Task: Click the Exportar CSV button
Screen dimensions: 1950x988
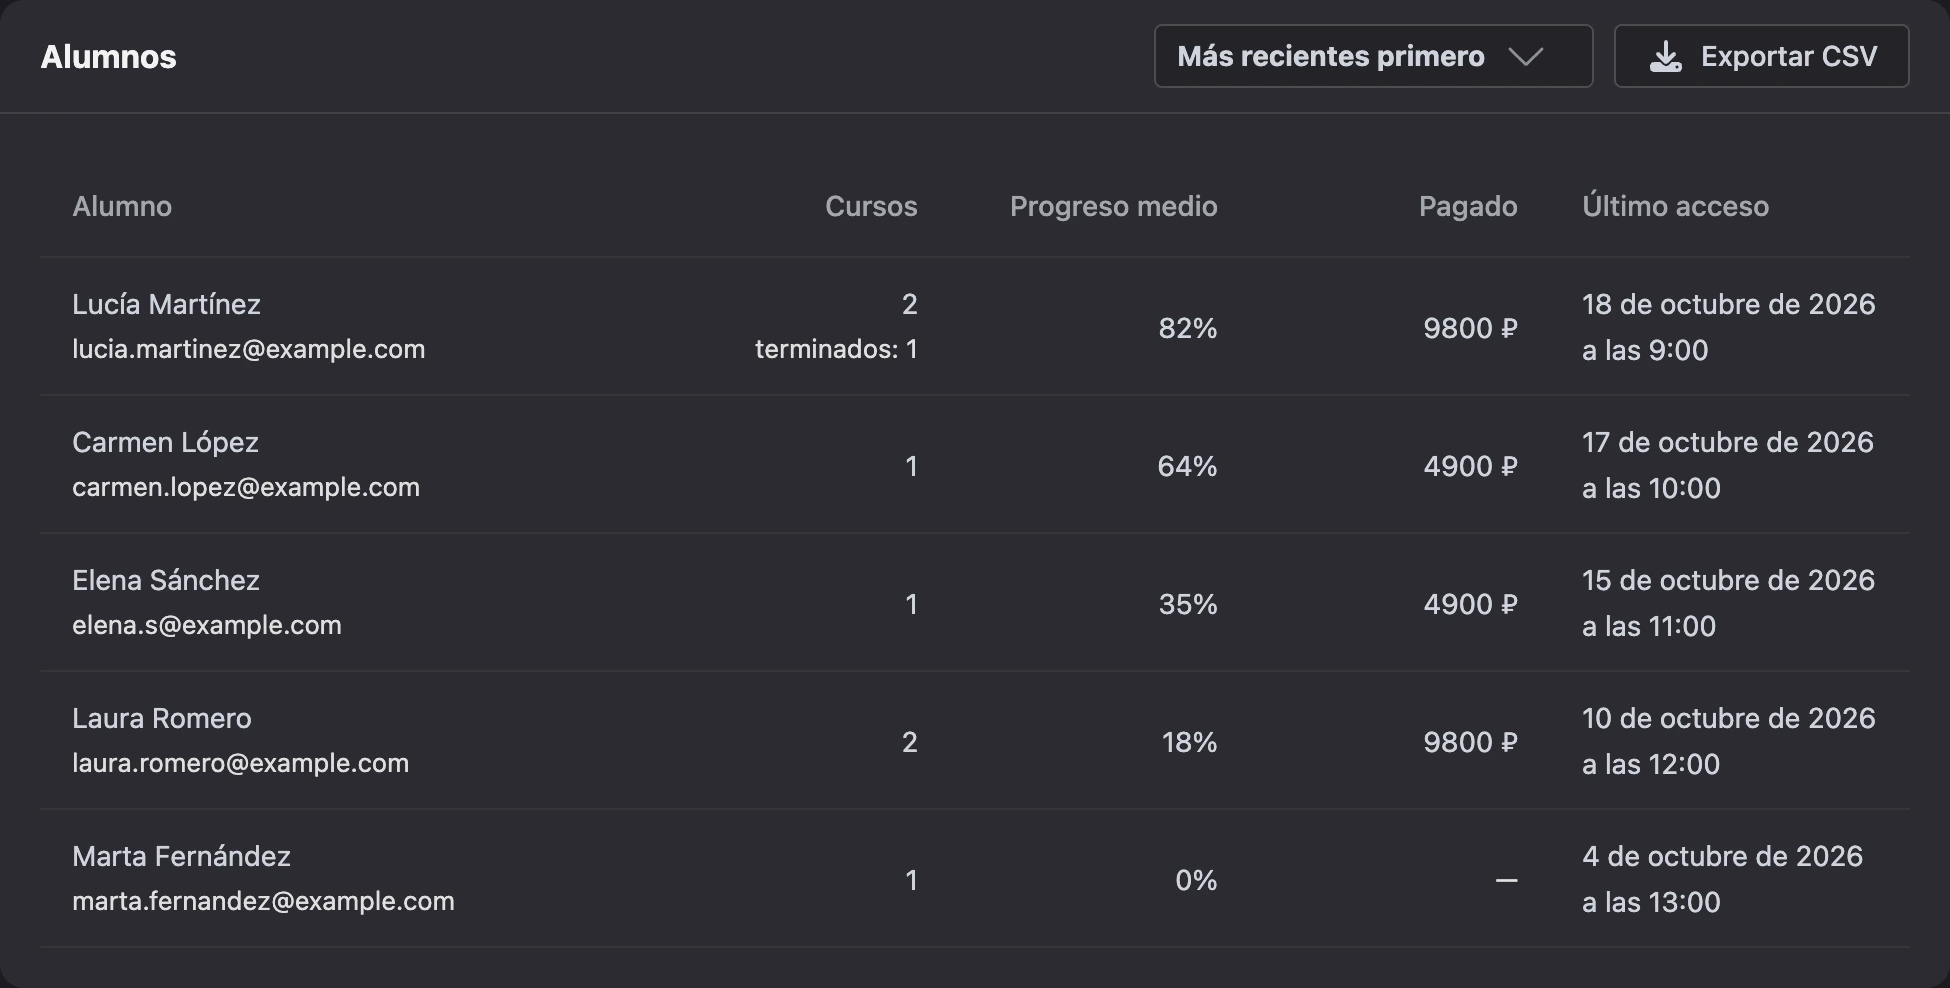Action: (1761, 56)
